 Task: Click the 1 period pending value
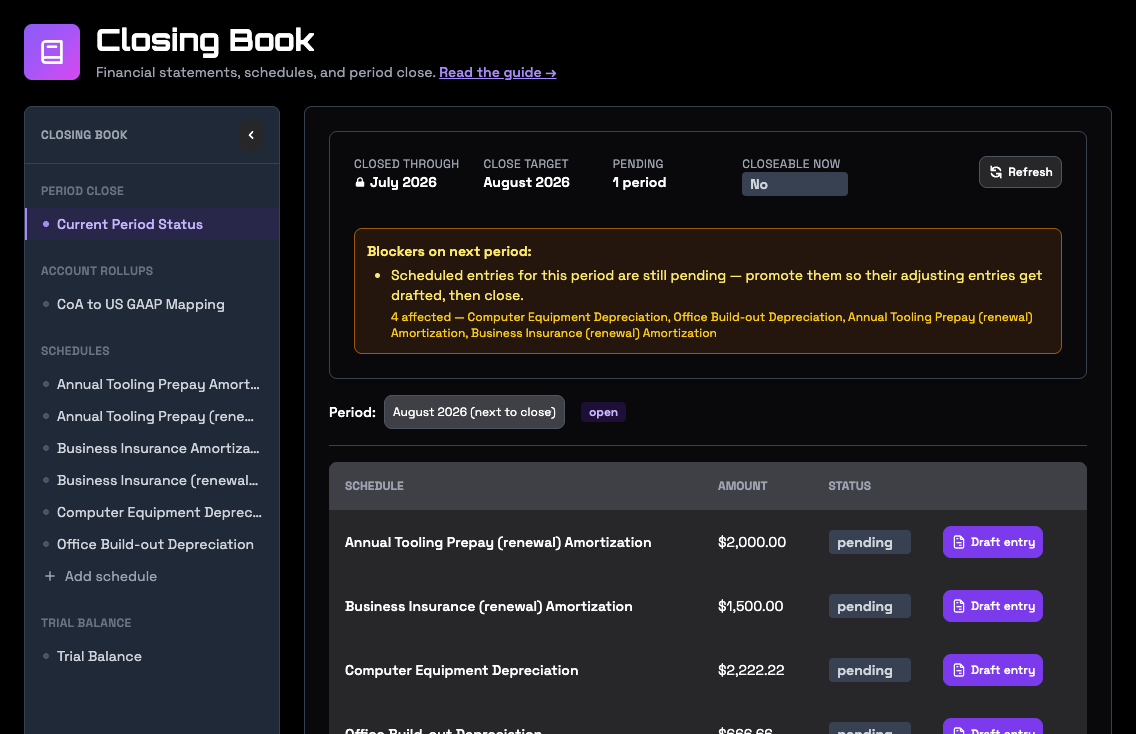(639, 183)
